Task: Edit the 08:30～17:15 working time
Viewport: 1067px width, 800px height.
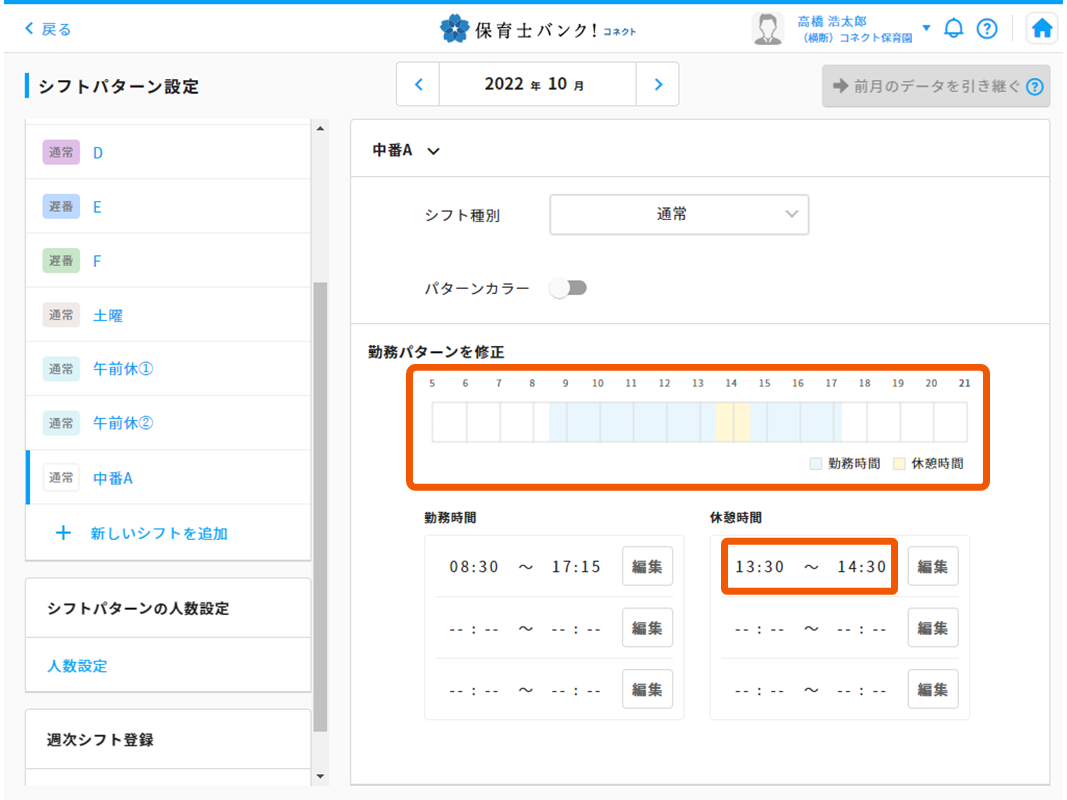Action: (x=647, y=566)
